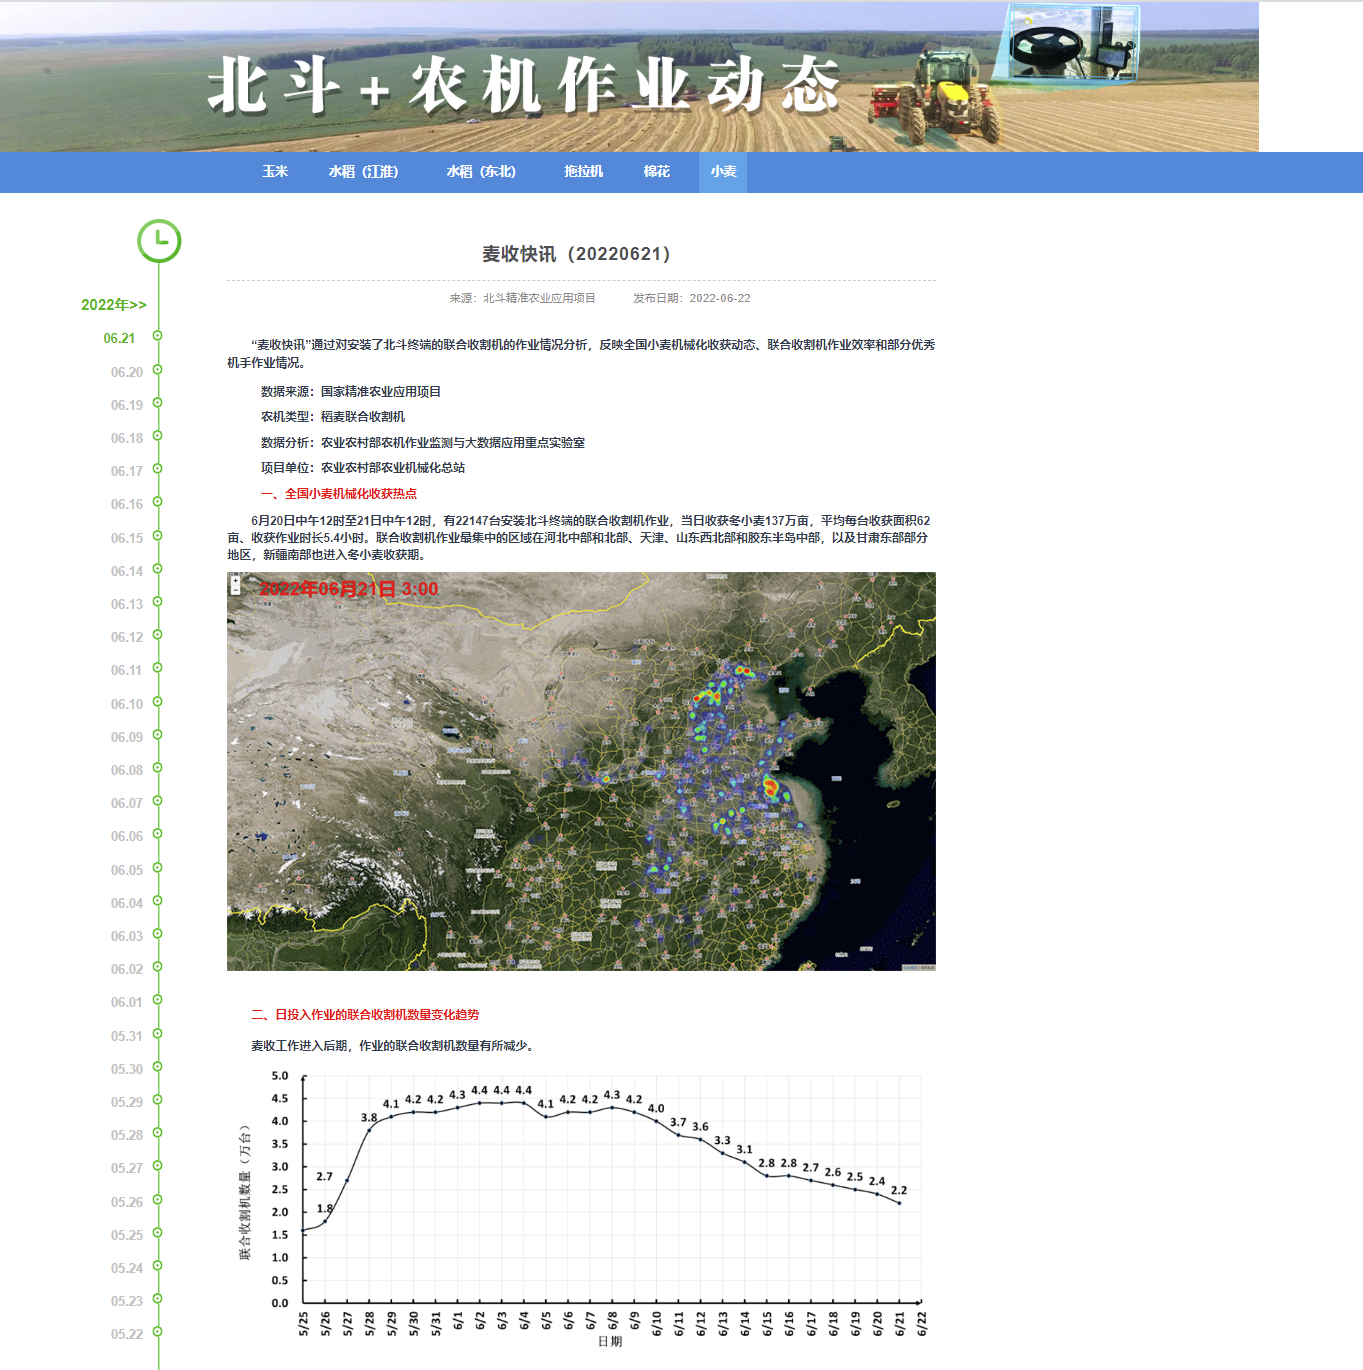Open the 06.20 report date link
1363x1370 pixels.
point(127,372)
